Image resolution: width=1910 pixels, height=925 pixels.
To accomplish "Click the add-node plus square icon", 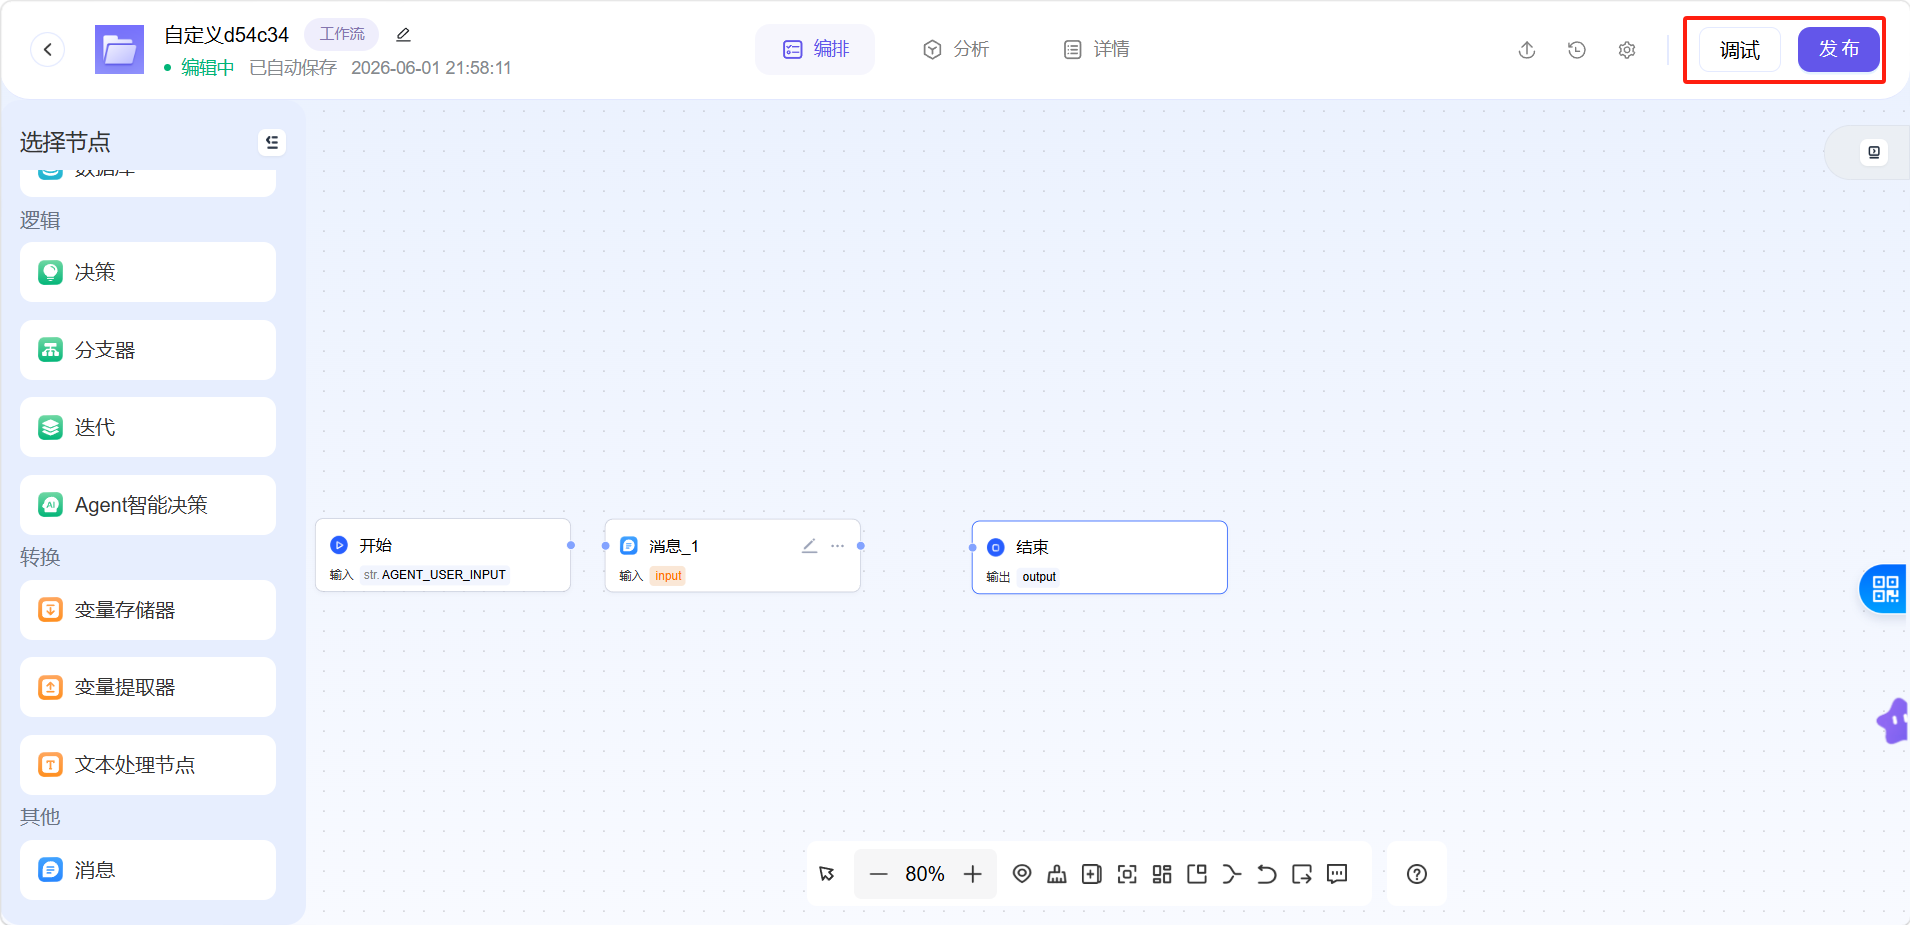I will pos(1092,874).
